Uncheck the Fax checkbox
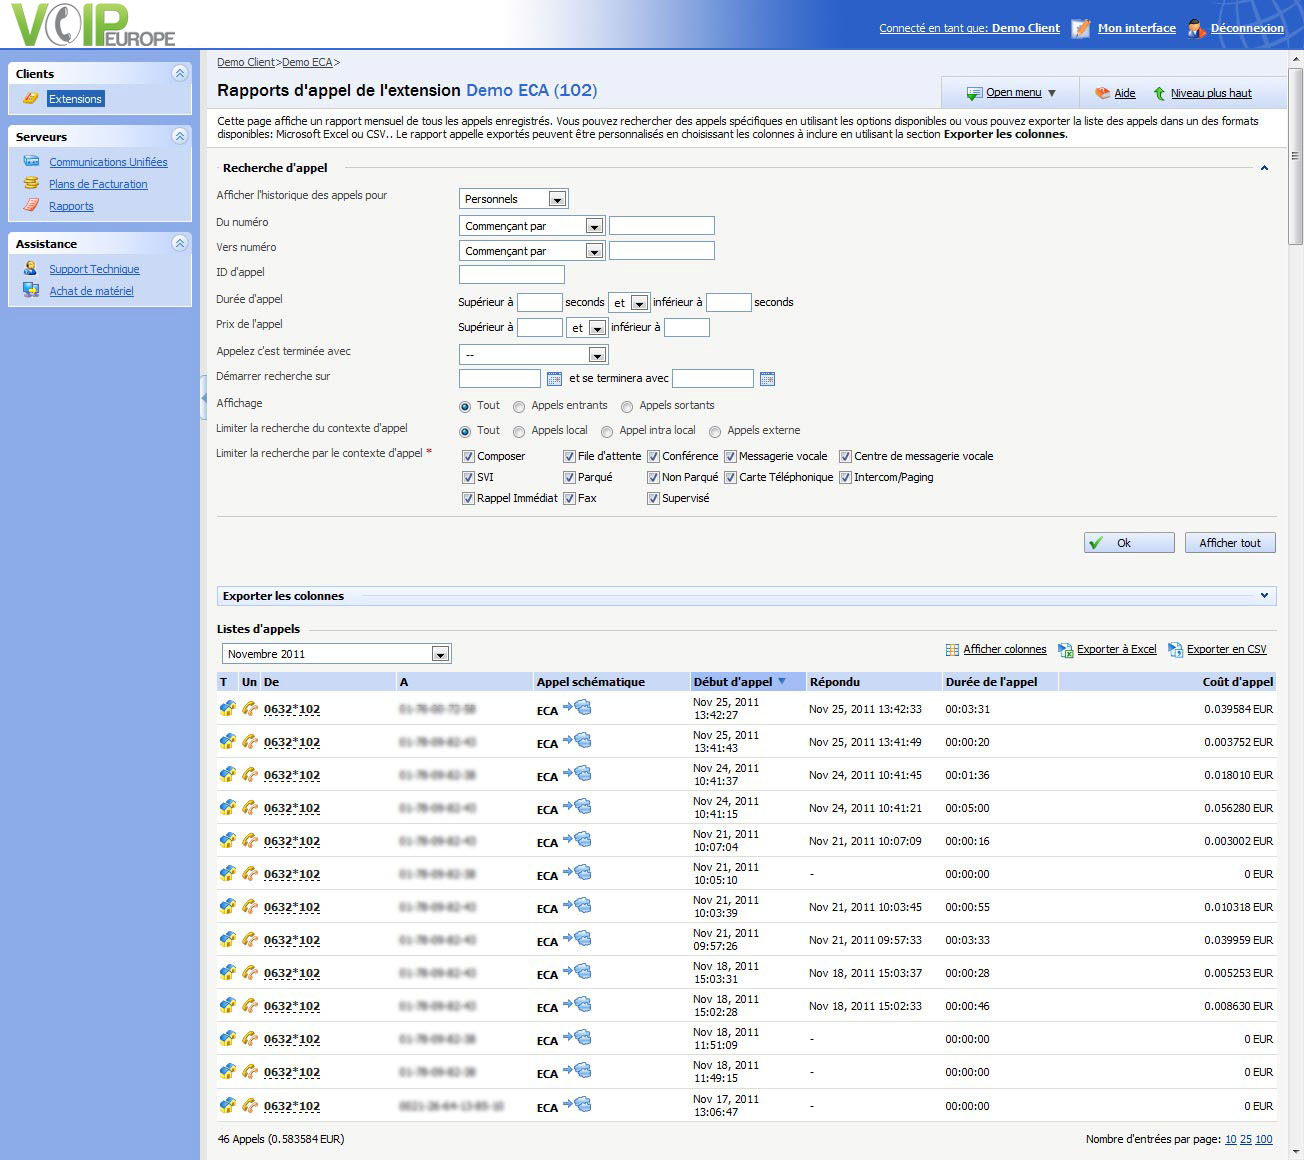The width and height of the screenshot is (1304, 1160). 569,499
